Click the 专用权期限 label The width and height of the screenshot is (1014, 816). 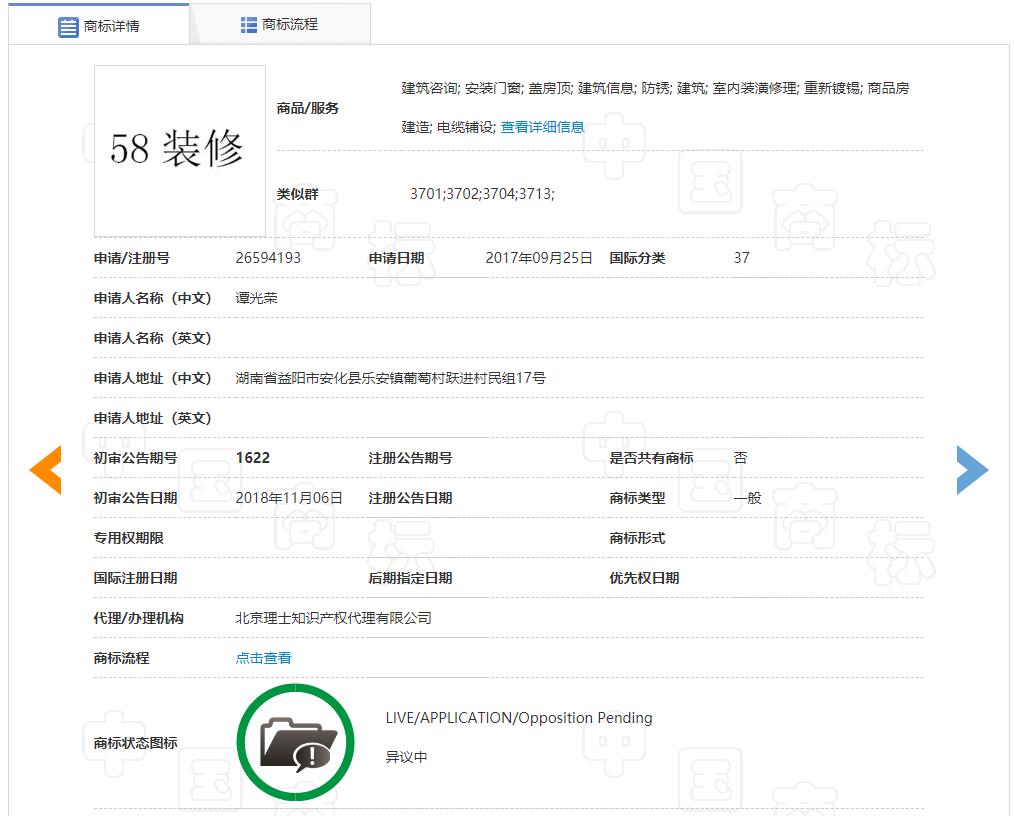tap(129, 538)
